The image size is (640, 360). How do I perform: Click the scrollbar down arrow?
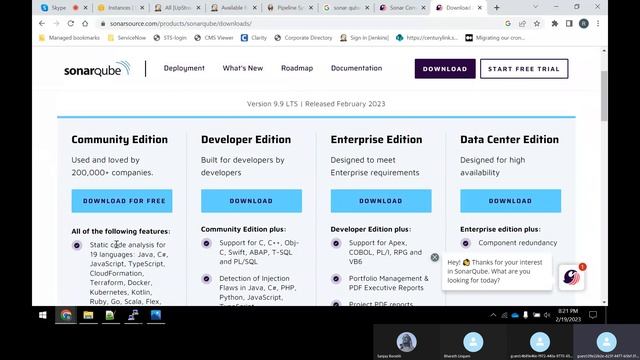604,302
